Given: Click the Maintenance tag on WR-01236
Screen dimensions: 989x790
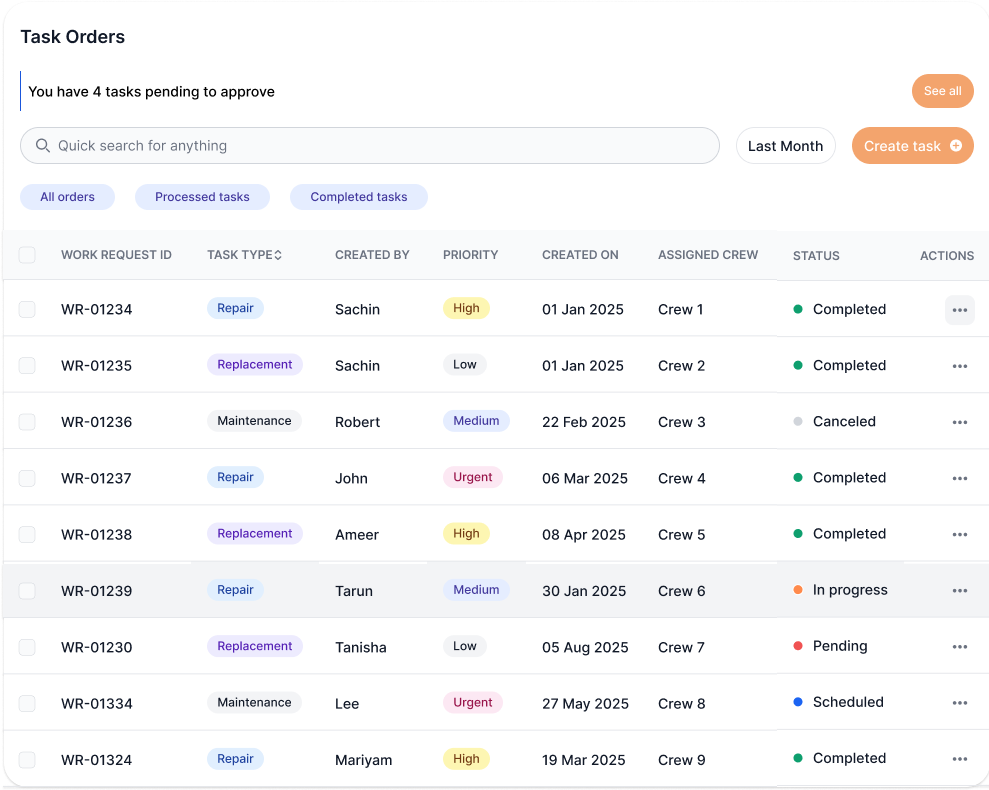Looking at the screenshot, I should tap(254, 421).
